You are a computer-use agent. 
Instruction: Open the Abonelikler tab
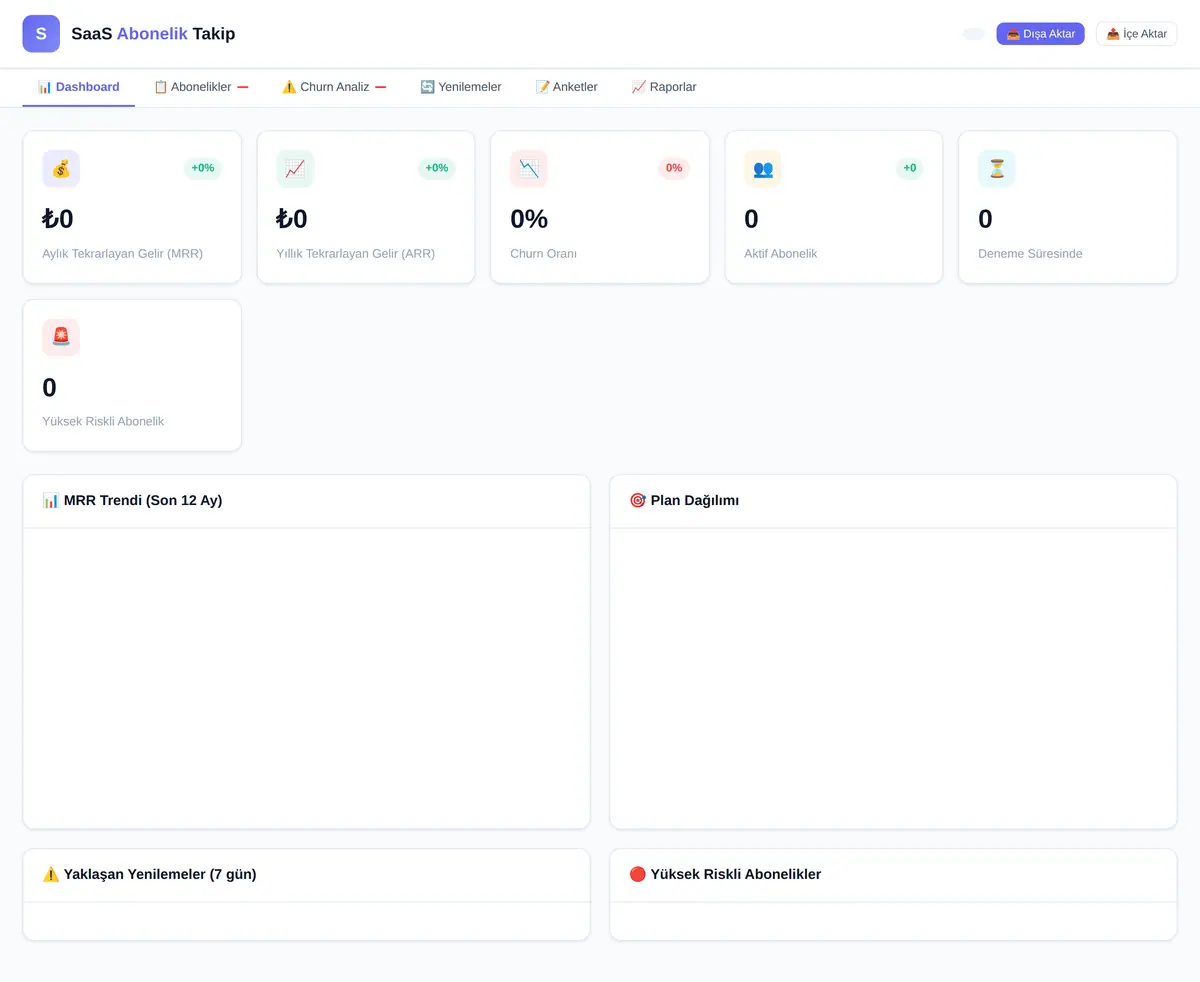click(x=201, y=87)
